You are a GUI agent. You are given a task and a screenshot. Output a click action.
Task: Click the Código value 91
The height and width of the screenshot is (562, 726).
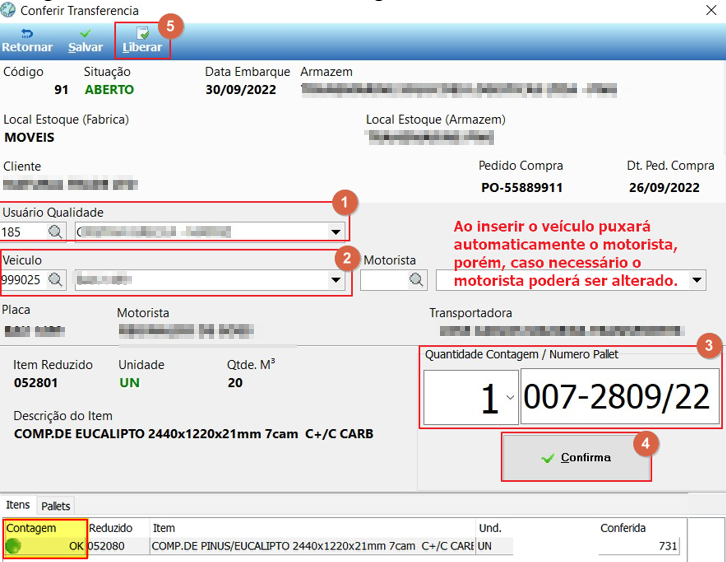[61, 89]
